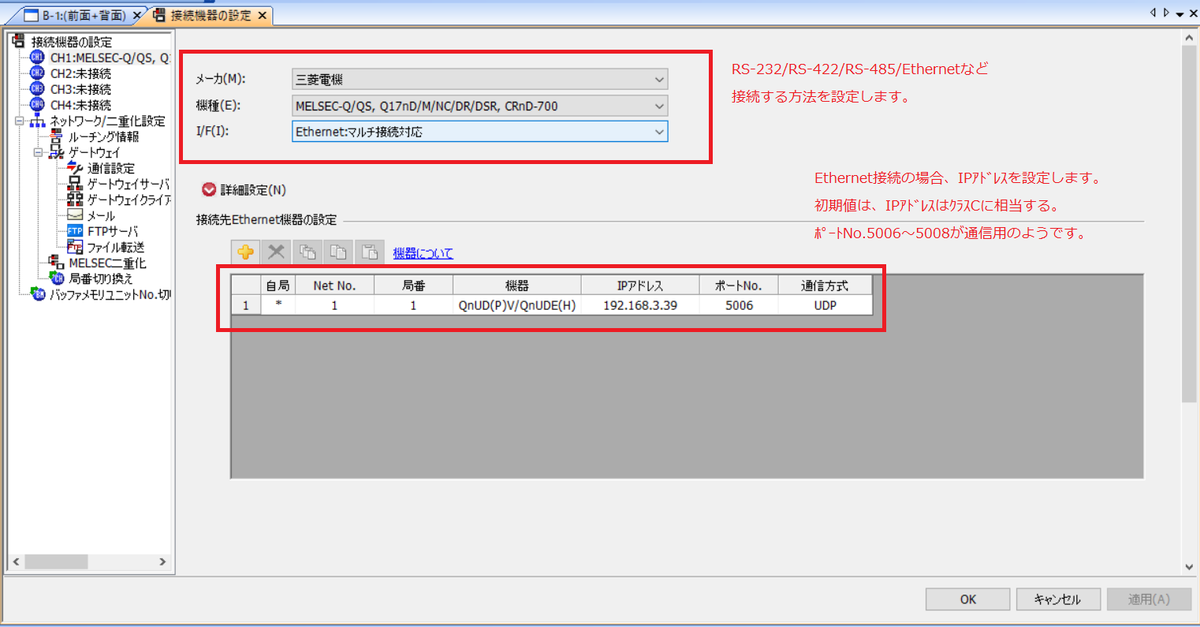Image resolution: width=1200 pixels, height=627 pixels.
Task: Click the UDP communication method cell
Action: (x=825, y=305)
